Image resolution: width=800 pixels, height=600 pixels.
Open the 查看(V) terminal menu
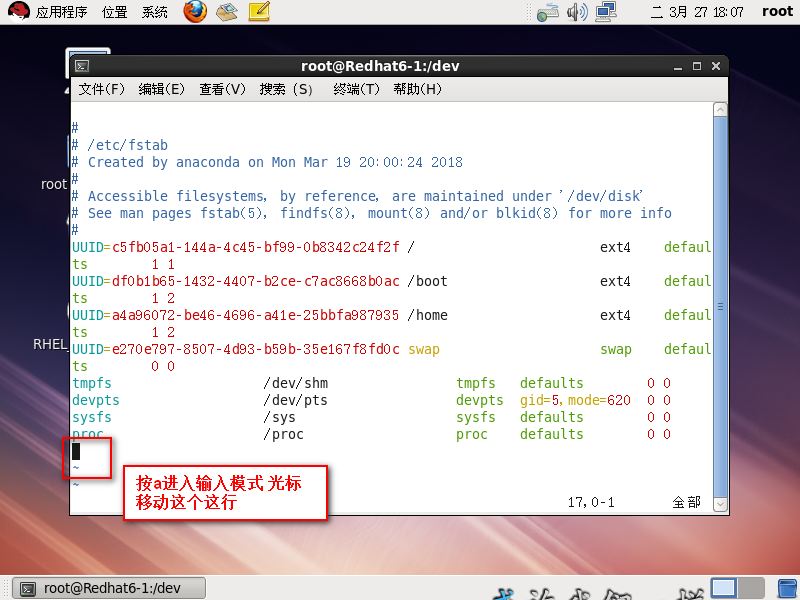(x=222, y=89)
